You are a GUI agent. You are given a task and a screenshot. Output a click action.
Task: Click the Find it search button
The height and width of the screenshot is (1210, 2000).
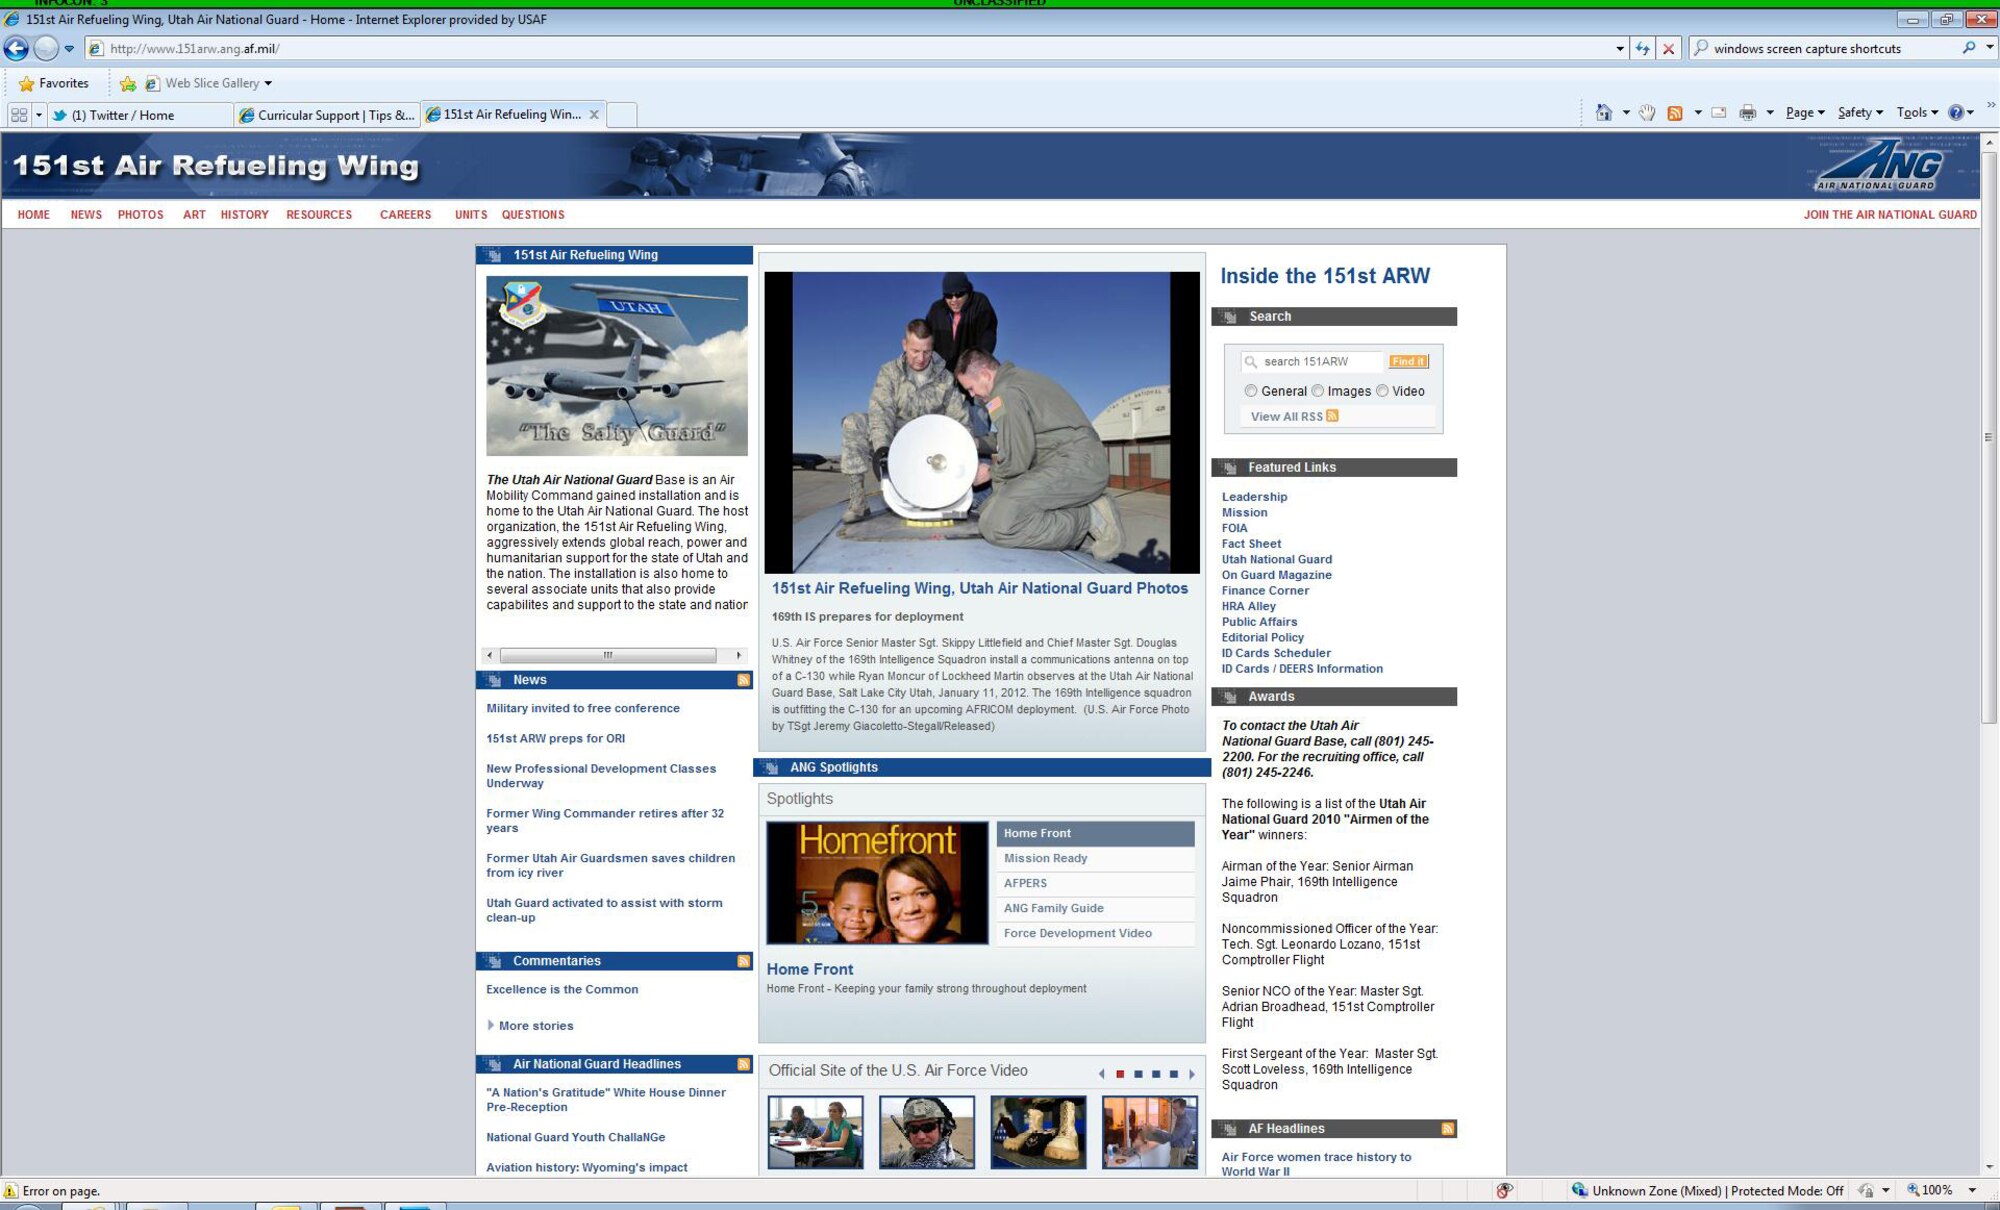click(x=1408, y=362)
